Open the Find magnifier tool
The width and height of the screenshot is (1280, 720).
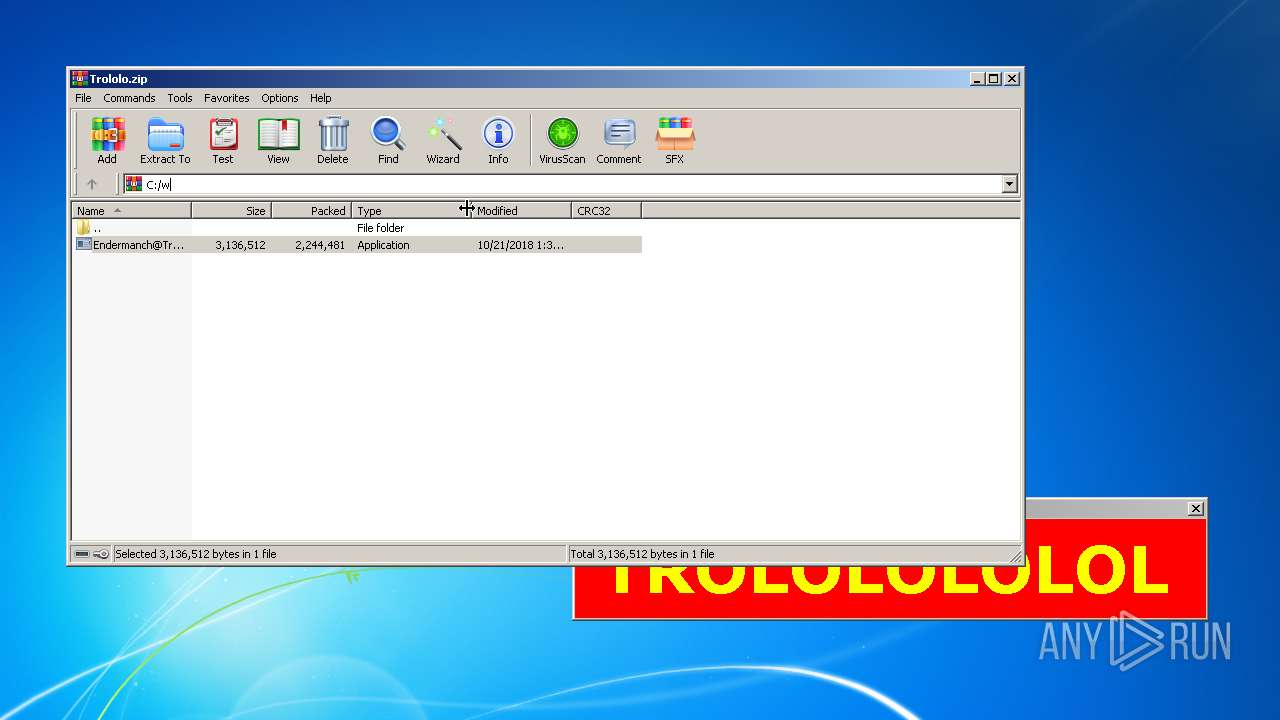coord(388,140)
